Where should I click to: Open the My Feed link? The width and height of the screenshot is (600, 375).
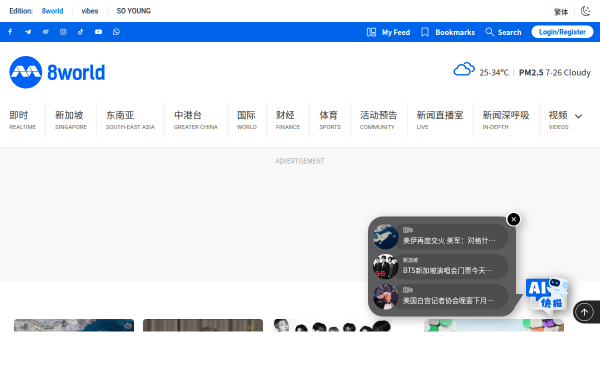pyautogui.click(x=396, y=33)
